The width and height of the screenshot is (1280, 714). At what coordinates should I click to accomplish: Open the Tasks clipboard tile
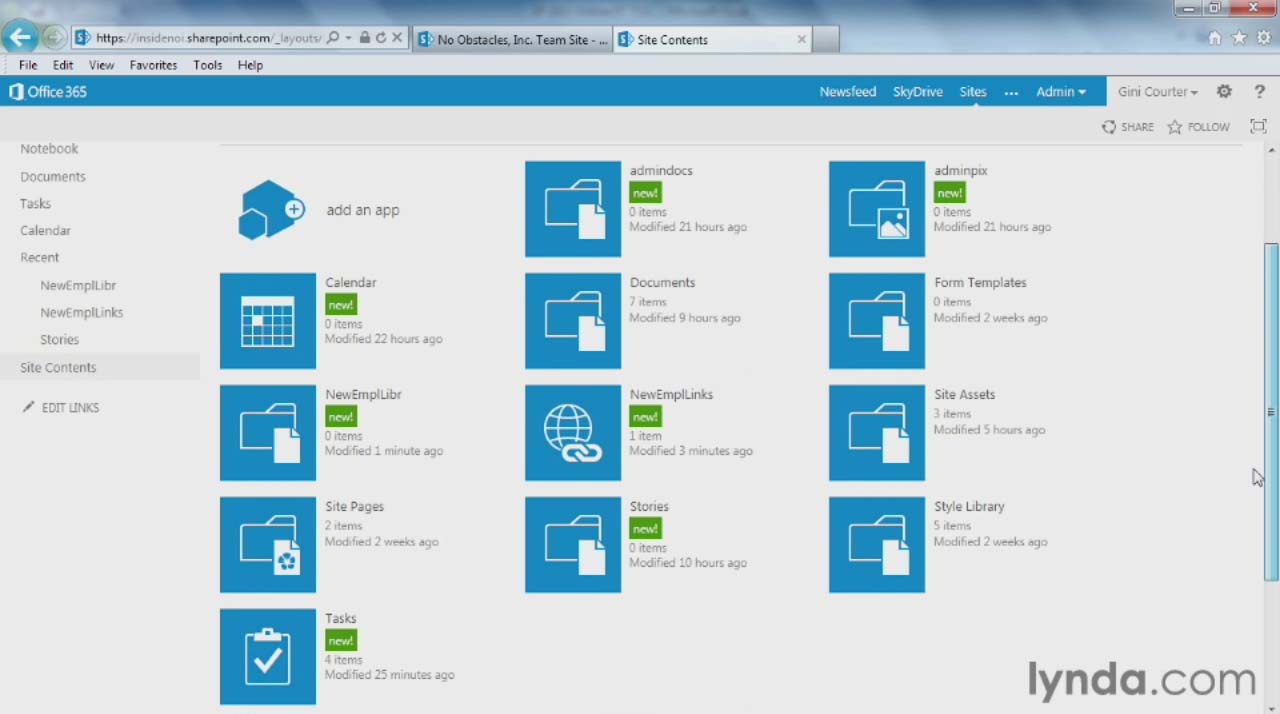[268, 657]
